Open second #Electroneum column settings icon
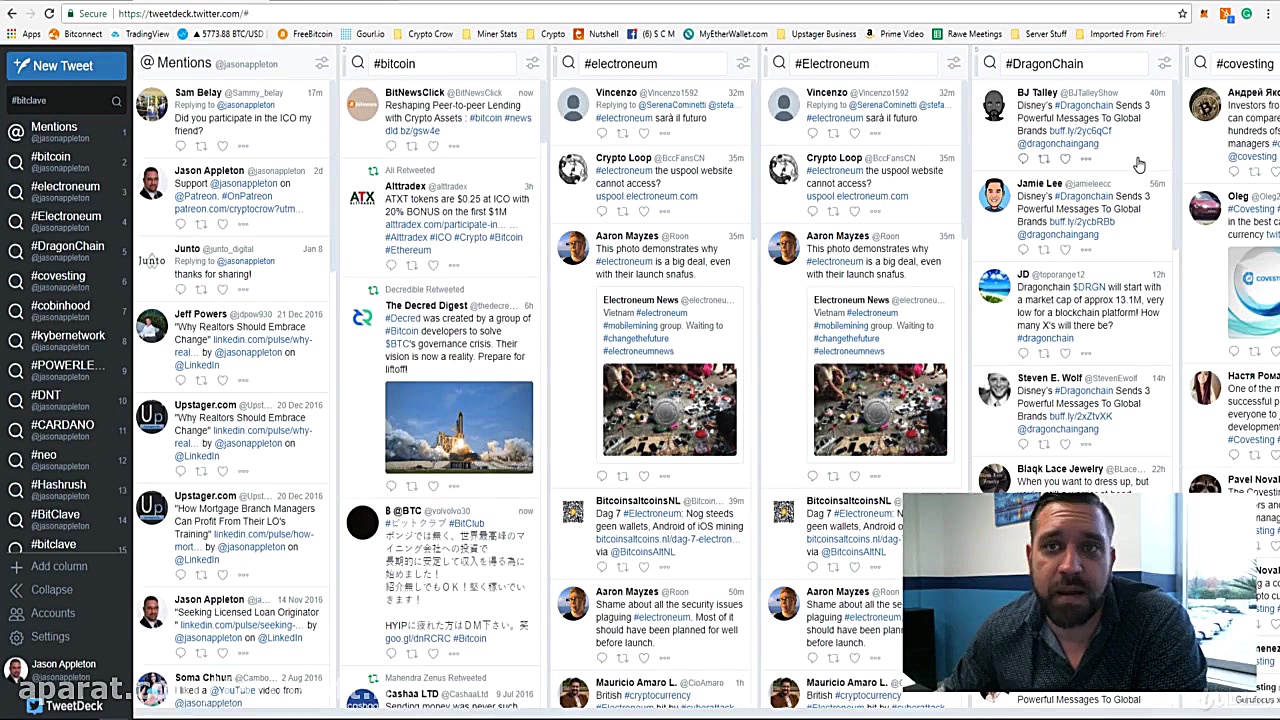This screenshot has height=720, width=1280. (x=954, y=63)
